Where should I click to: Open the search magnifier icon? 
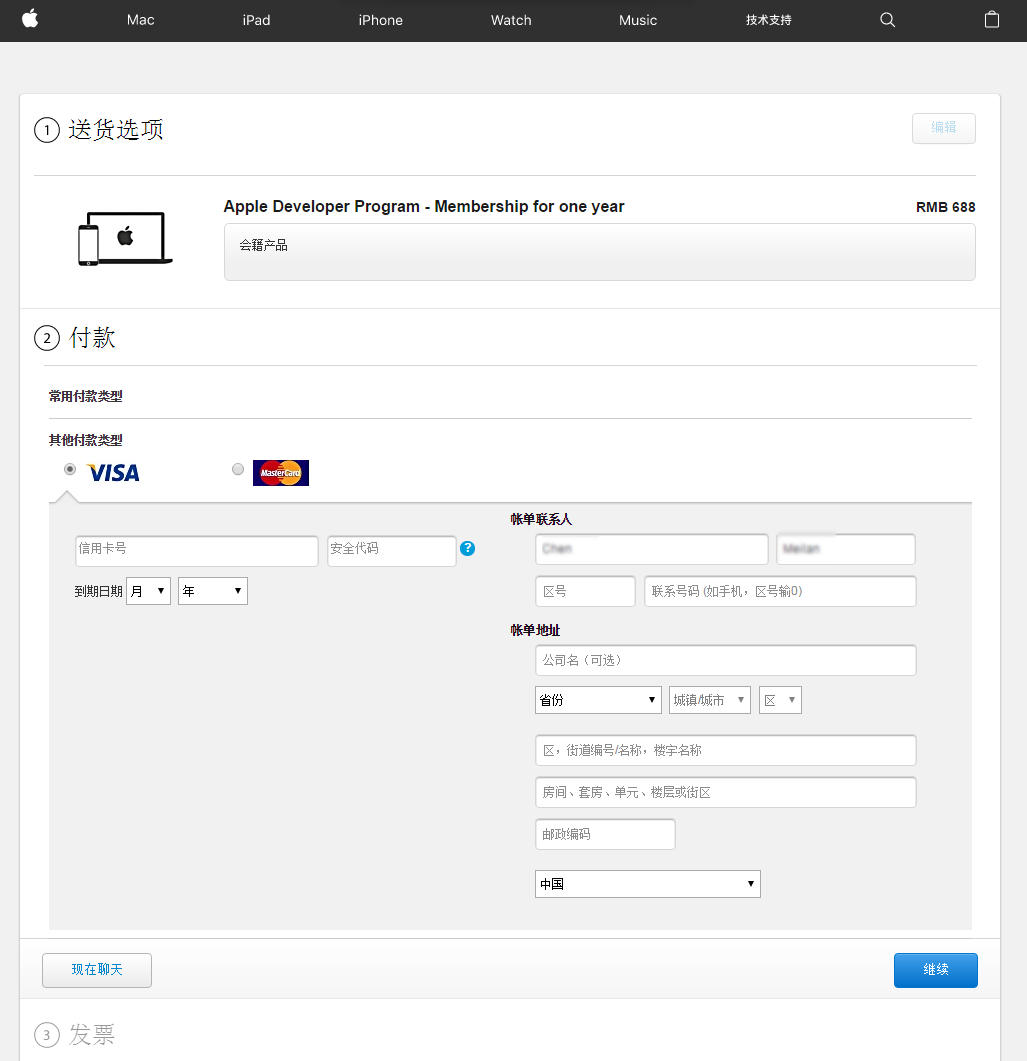coord(888,20)
